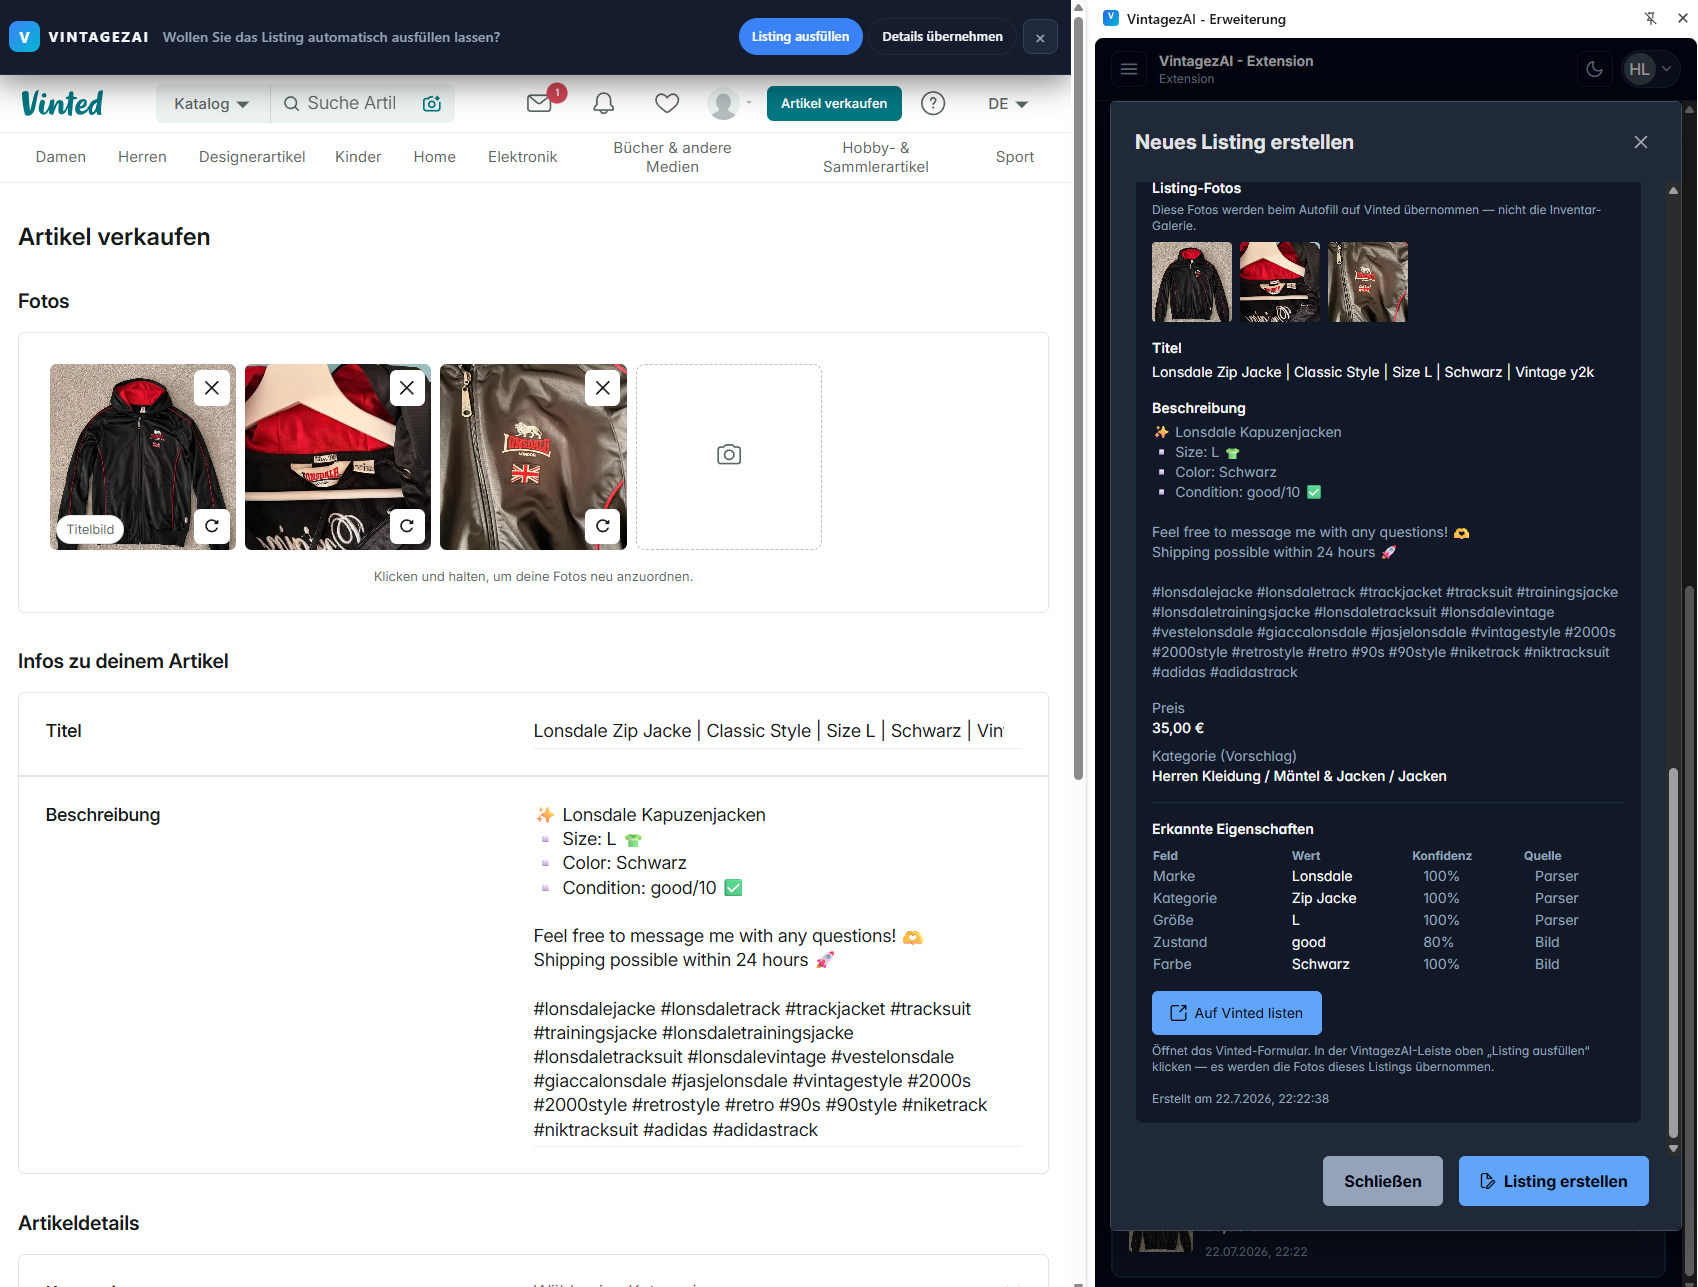Click the Schwarz value in Farbe row

tap(1321, 964)
